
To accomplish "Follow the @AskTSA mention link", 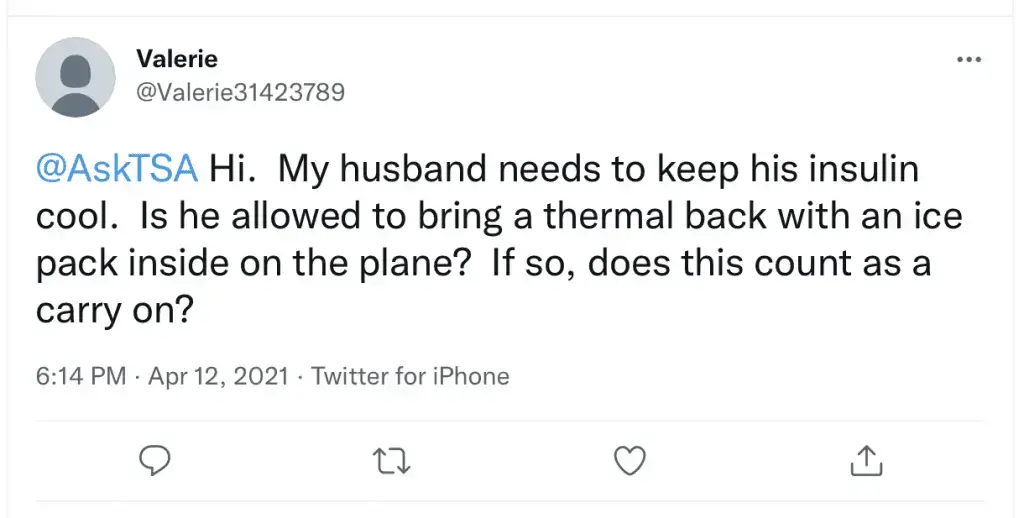I will [117, 169].
